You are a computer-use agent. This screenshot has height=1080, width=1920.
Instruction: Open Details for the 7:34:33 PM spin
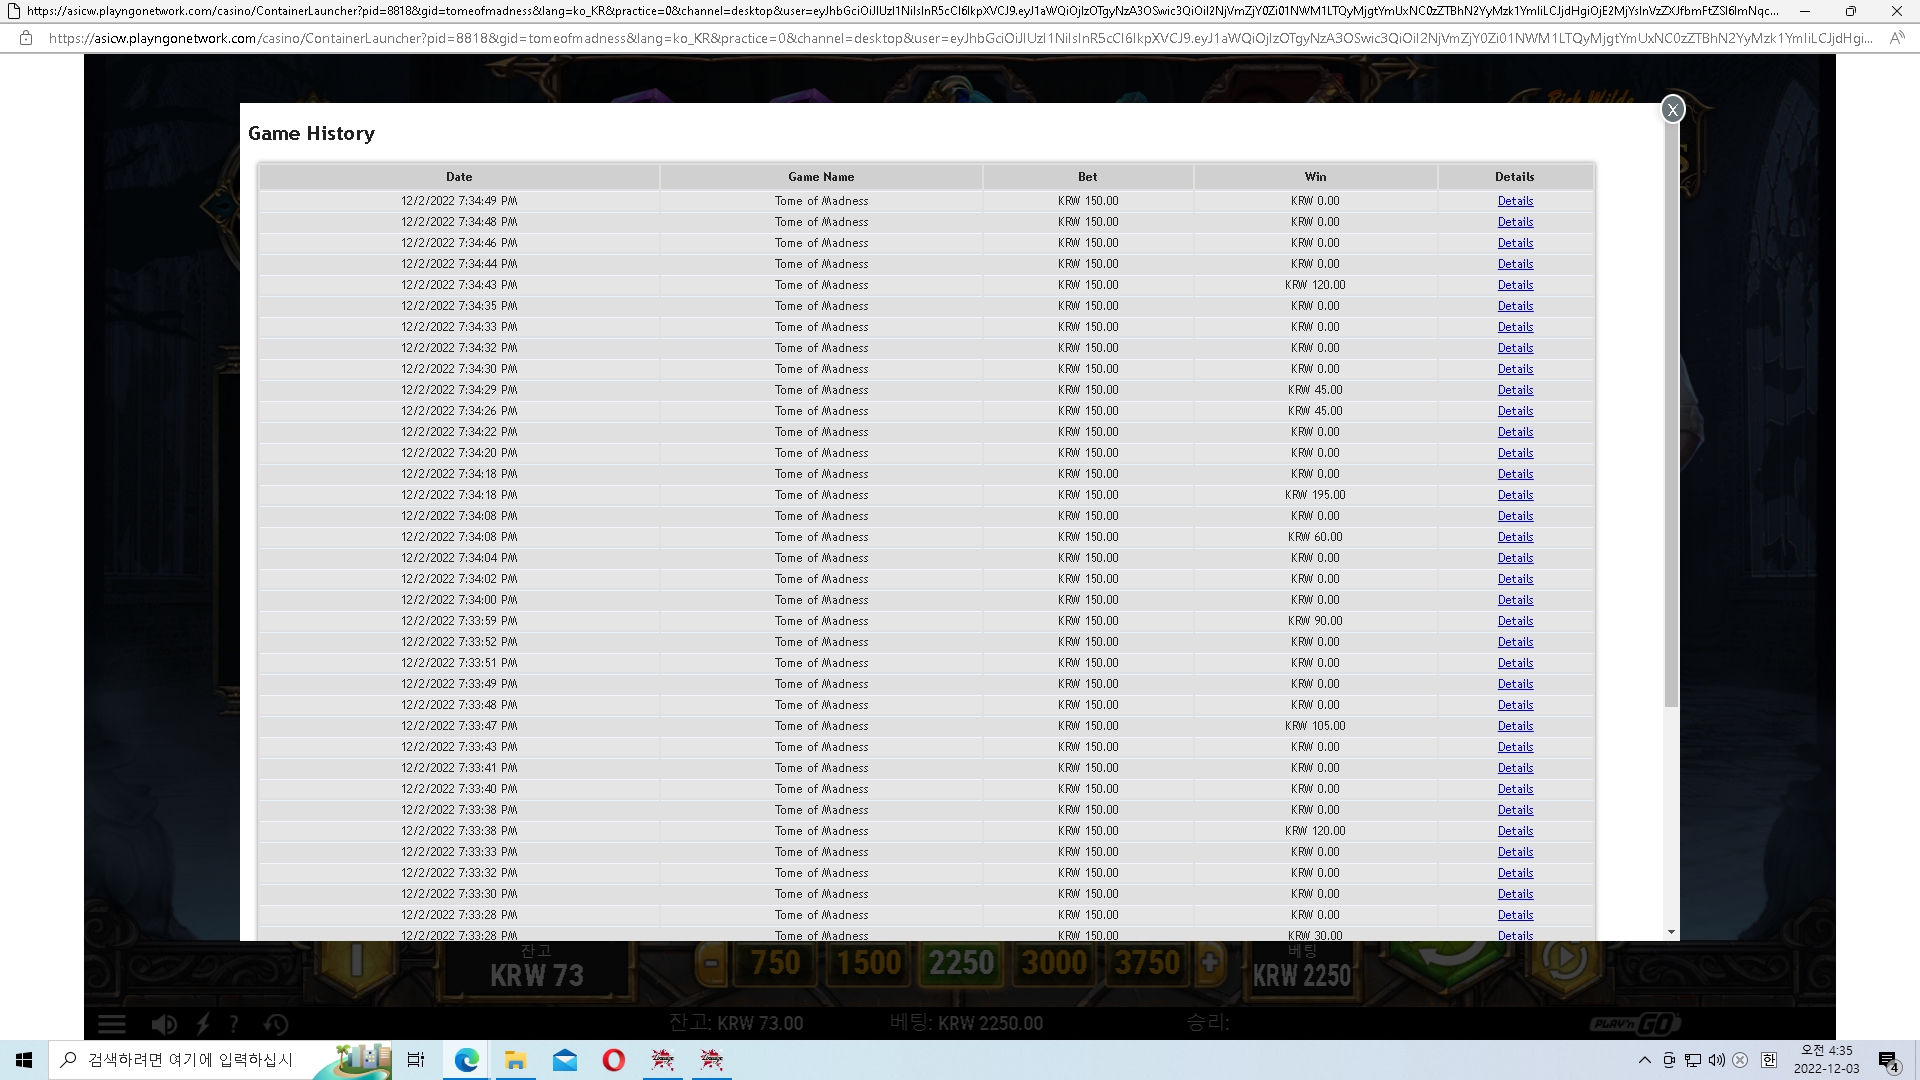(x=1515, y=327)
